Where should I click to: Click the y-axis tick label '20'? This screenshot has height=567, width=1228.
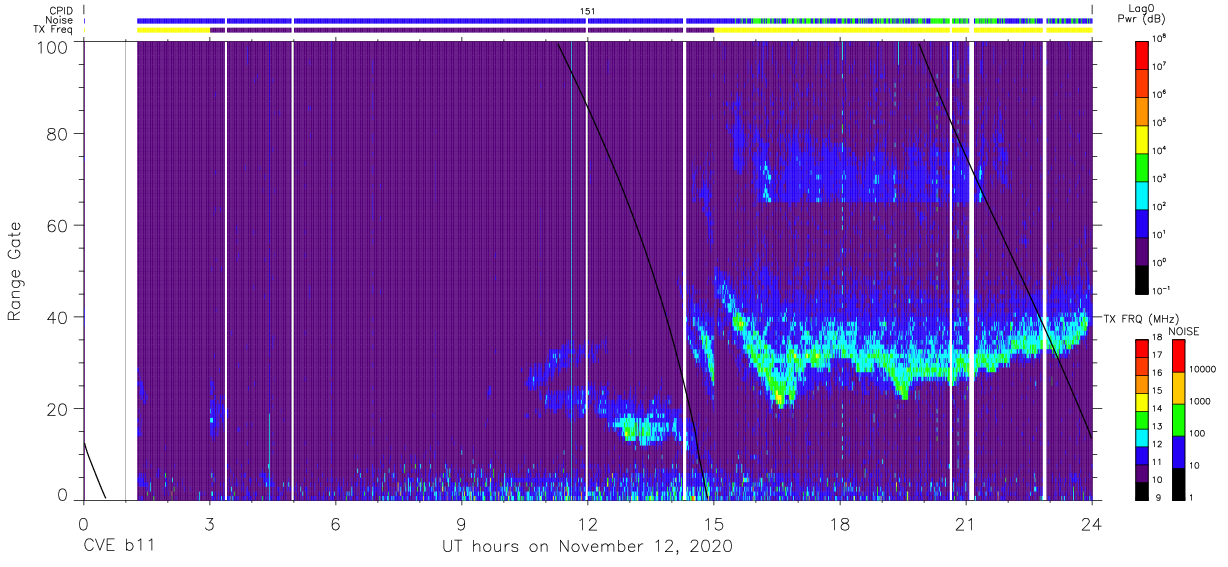58,409
